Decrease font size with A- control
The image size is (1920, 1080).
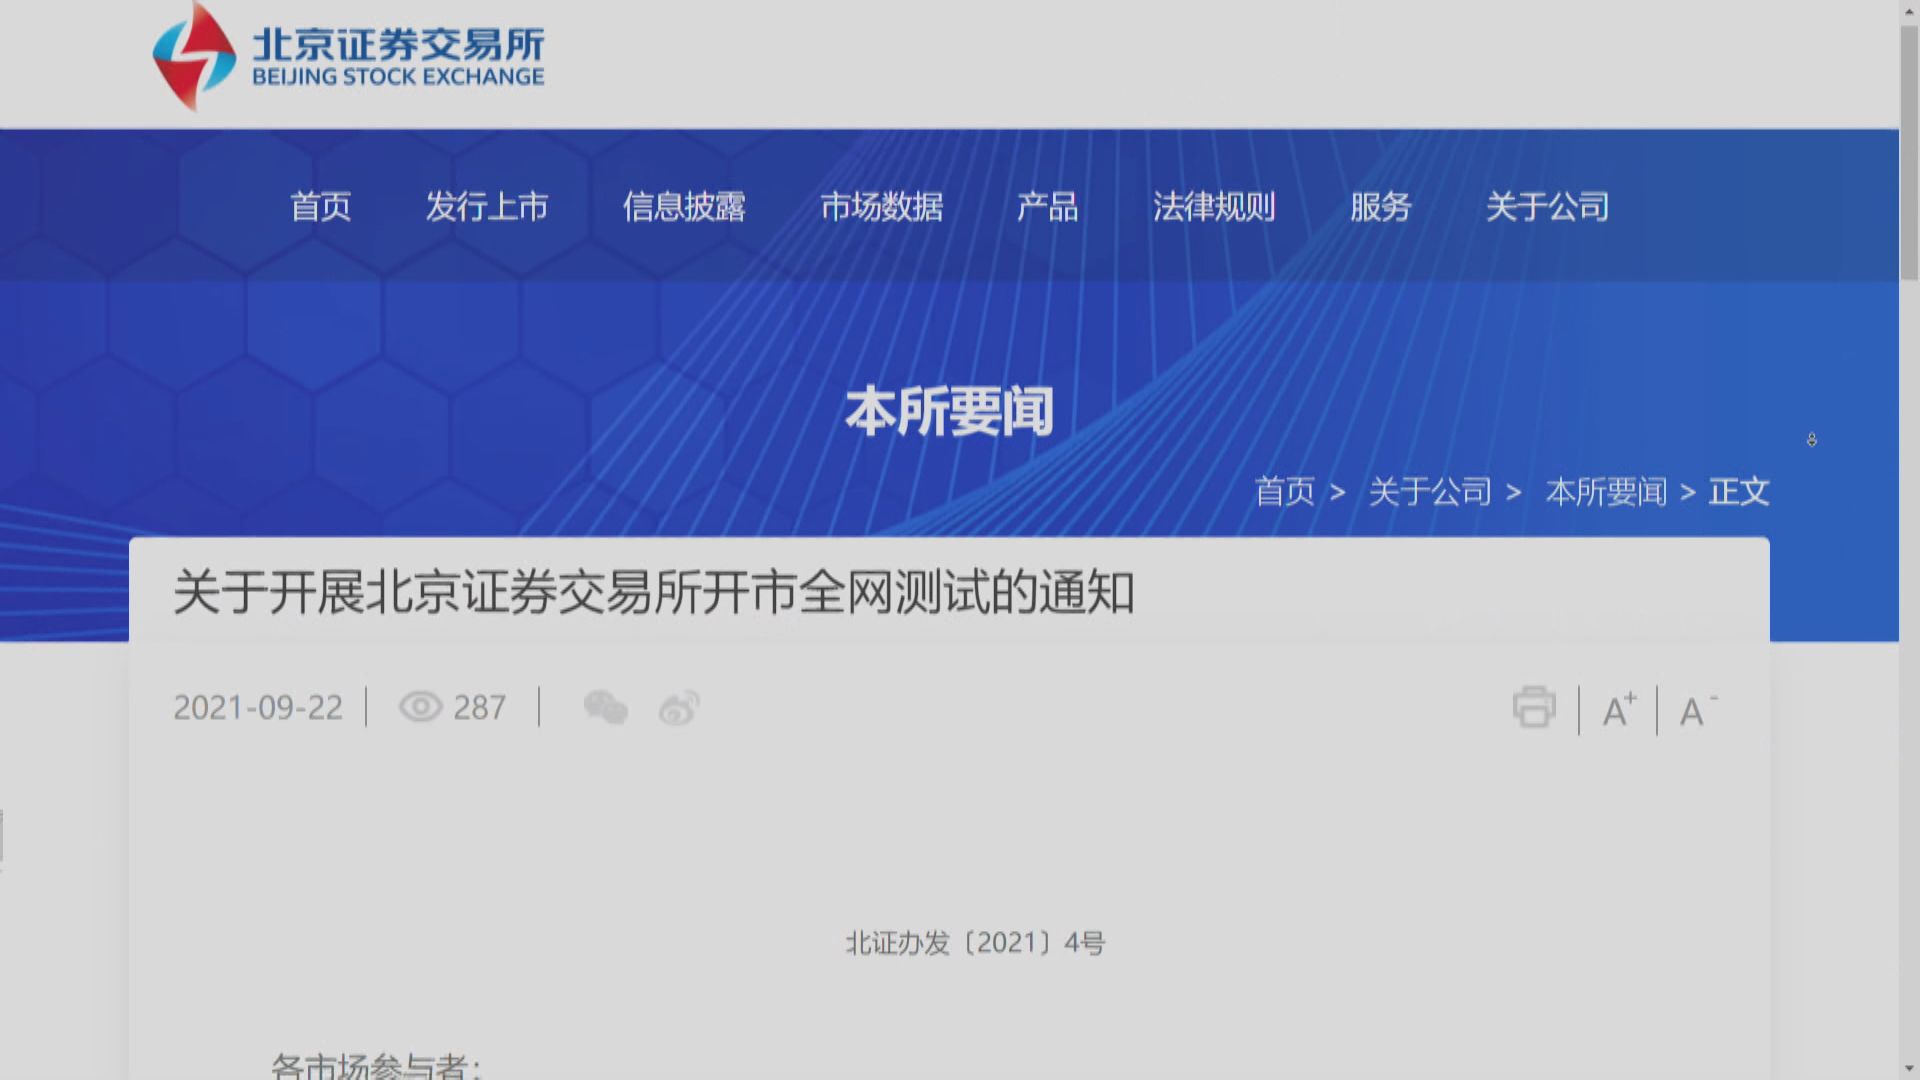(x=1695, y=708)
